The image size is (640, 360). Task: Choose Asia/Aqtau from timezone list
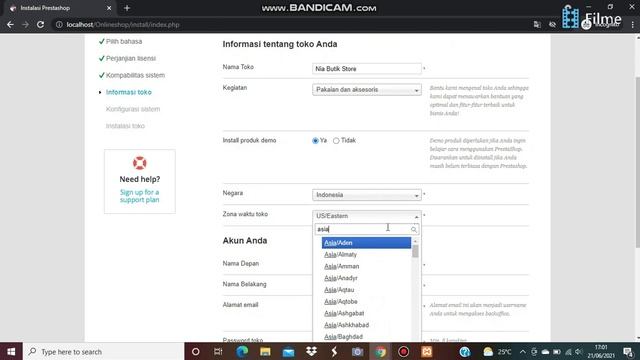(366, 290)
